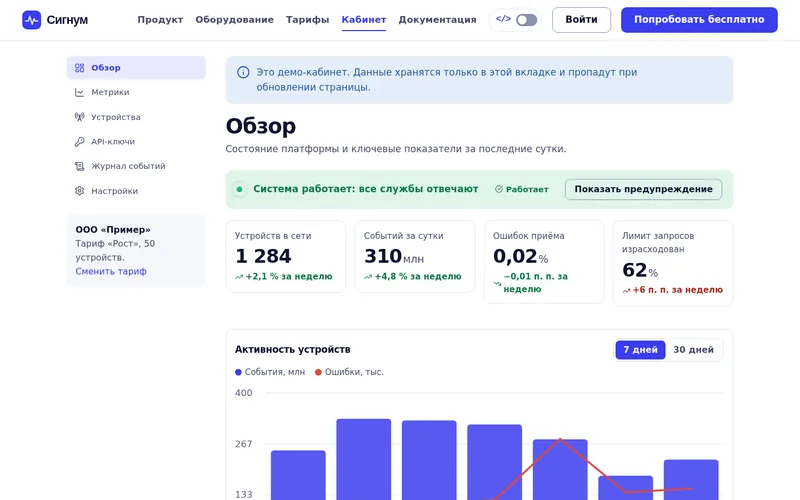800x500 pixels.
Task: Click the checkmark icon beside Работает
Action: [499, 189]
